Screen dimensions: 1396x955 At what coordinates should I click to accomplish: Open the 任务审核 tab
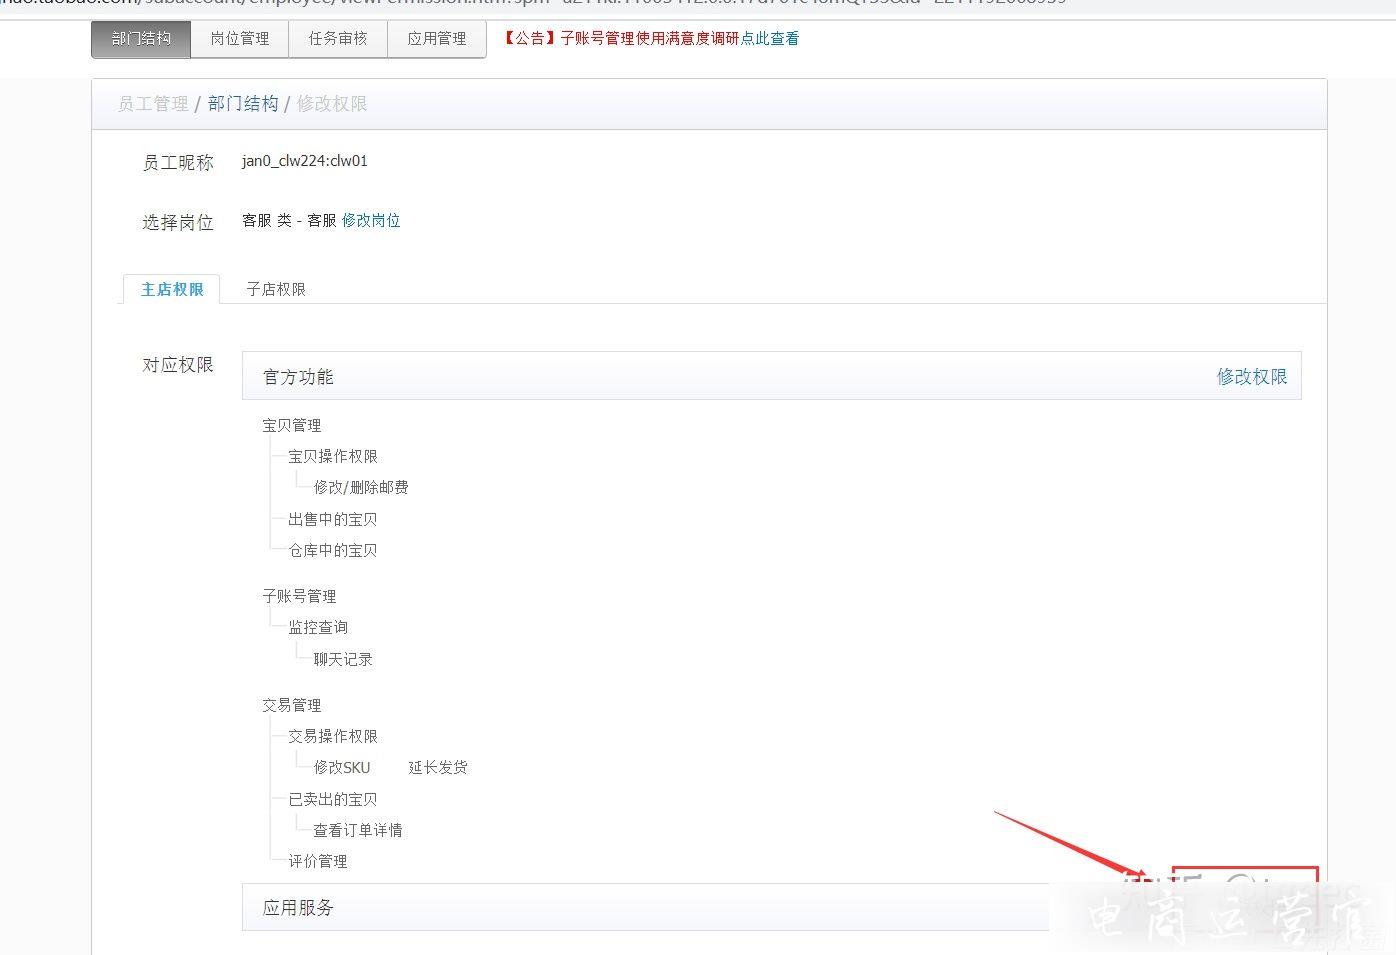[338, 39]
